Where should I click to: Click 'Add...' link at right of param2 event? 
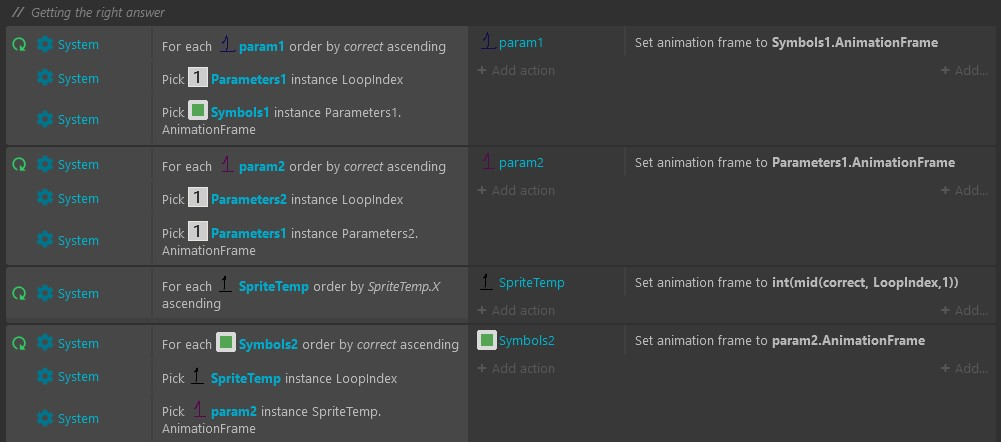pos(964,190)
